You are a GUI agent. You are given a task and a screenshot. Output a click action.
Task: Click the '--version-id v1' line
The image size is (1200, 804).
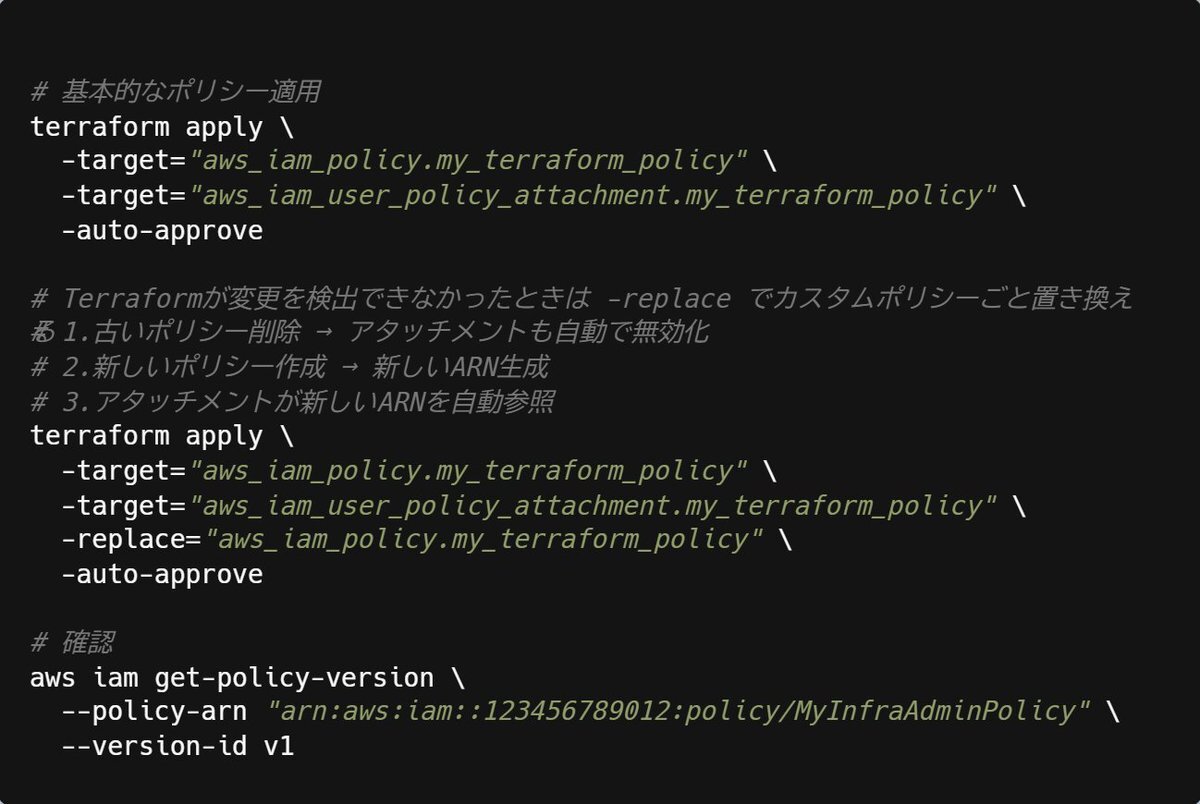pos(177,746)
